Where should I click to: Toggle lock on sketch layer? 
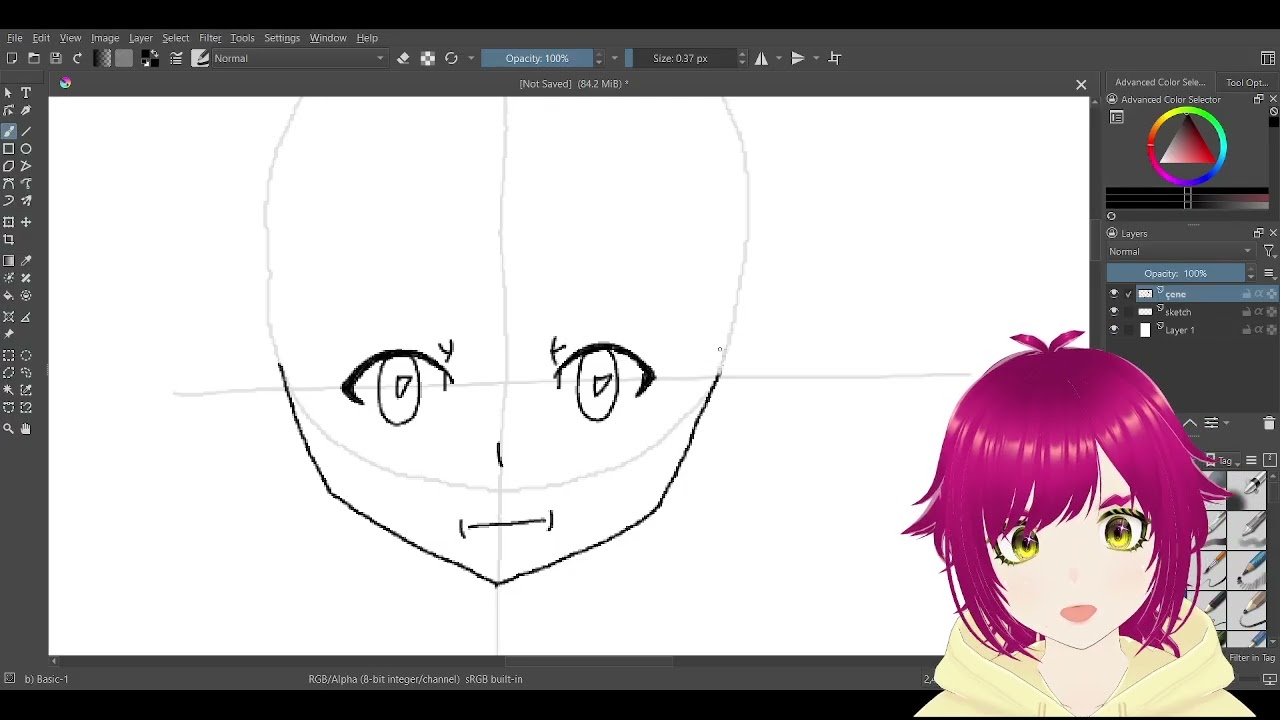[1247, 312]
